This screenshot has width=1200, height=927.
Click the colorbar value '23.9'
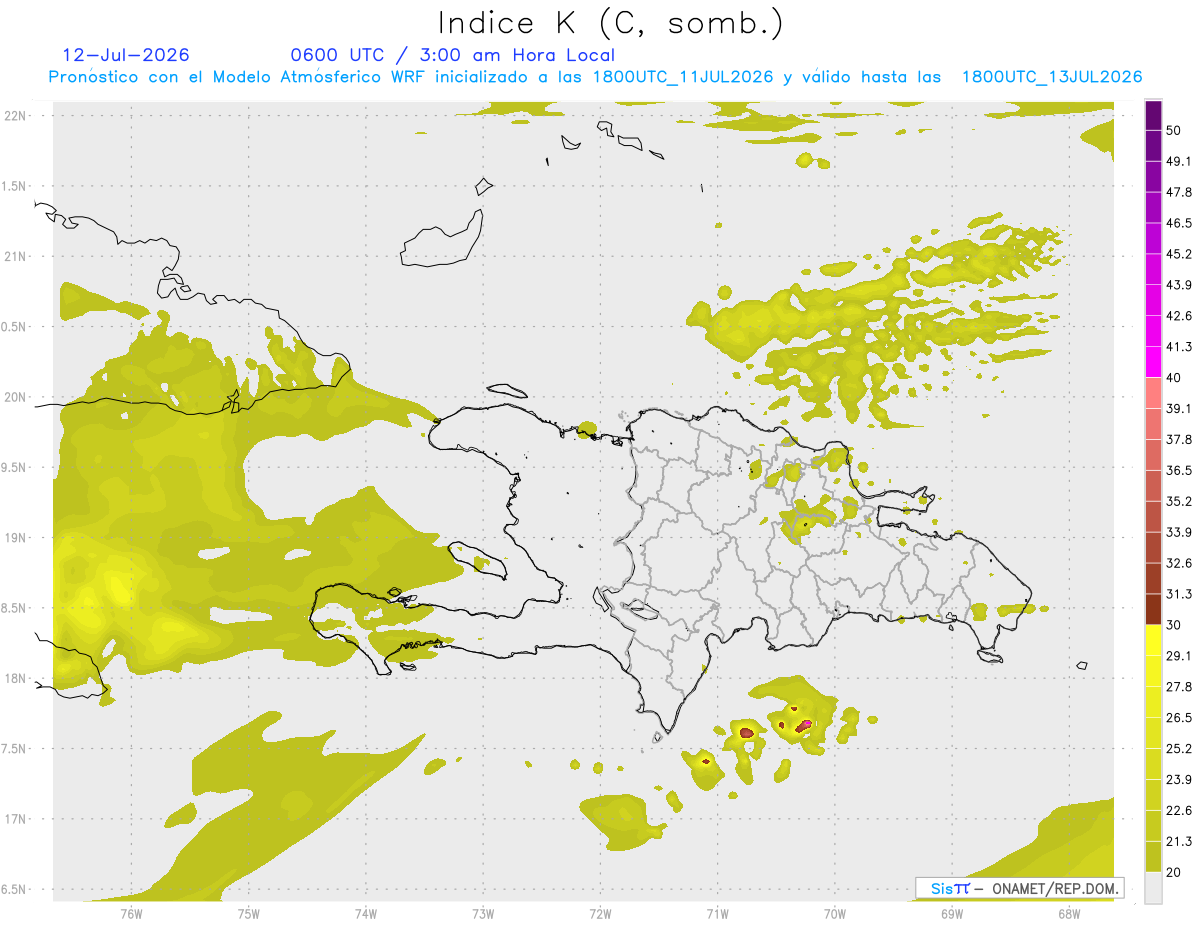(x=1179, y=780)
